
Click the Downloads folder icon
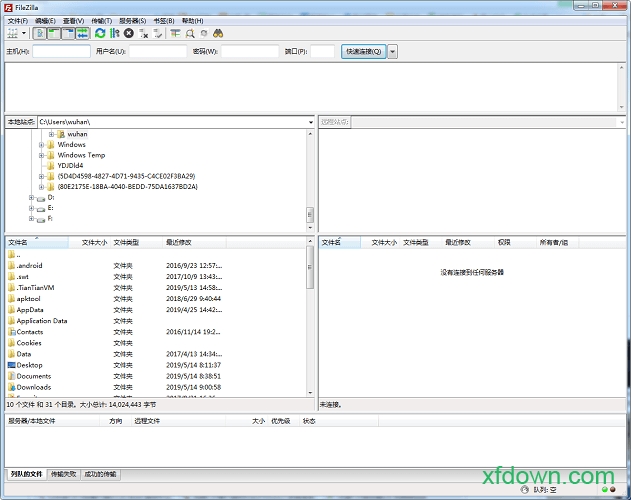pyautogui.click(x=12, y=387)
